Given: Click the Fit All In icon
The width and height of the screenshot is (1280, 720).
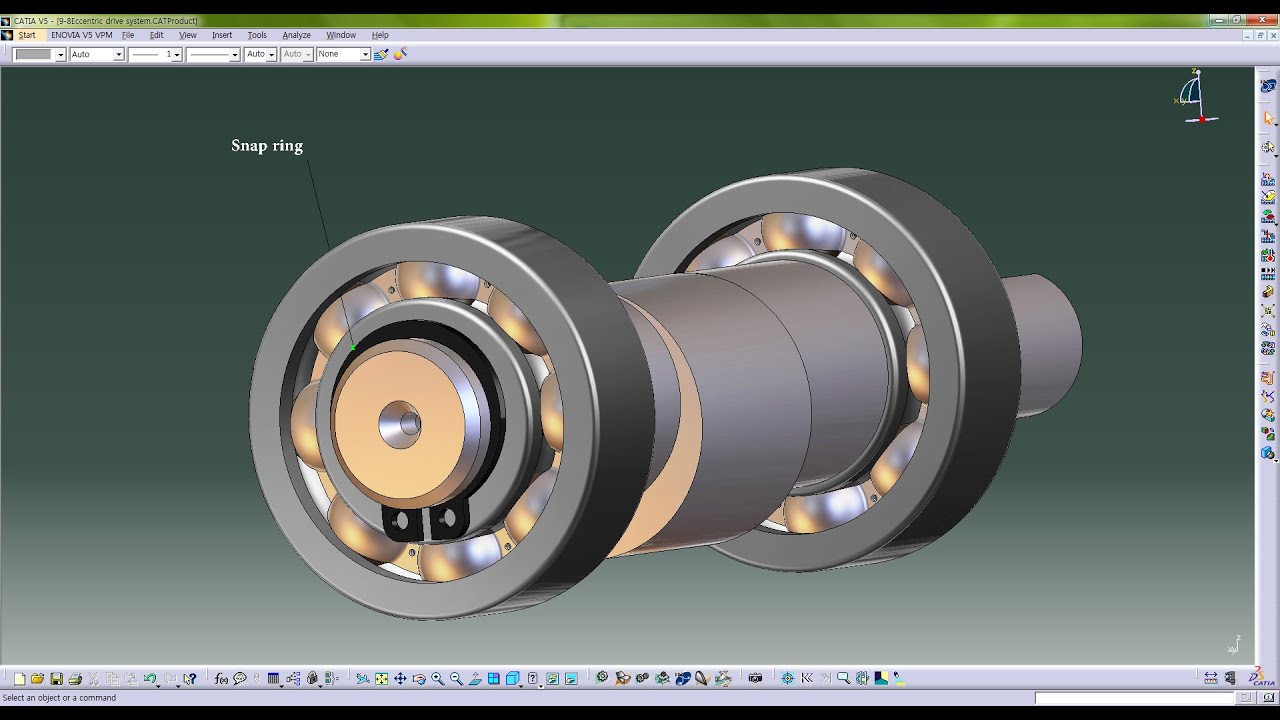Looking at the screenshot, I should 381,679.
